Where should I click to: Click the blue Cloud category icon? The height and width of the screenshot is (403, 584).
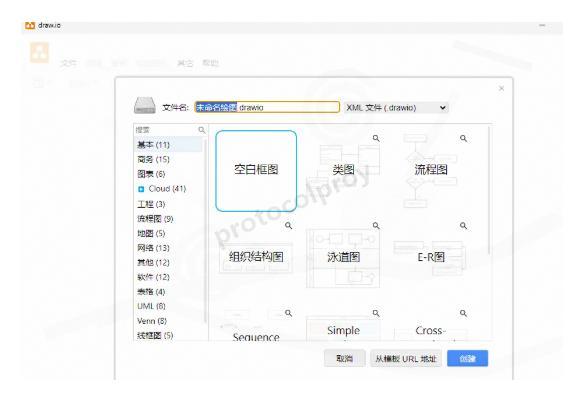tap(141, 189)
